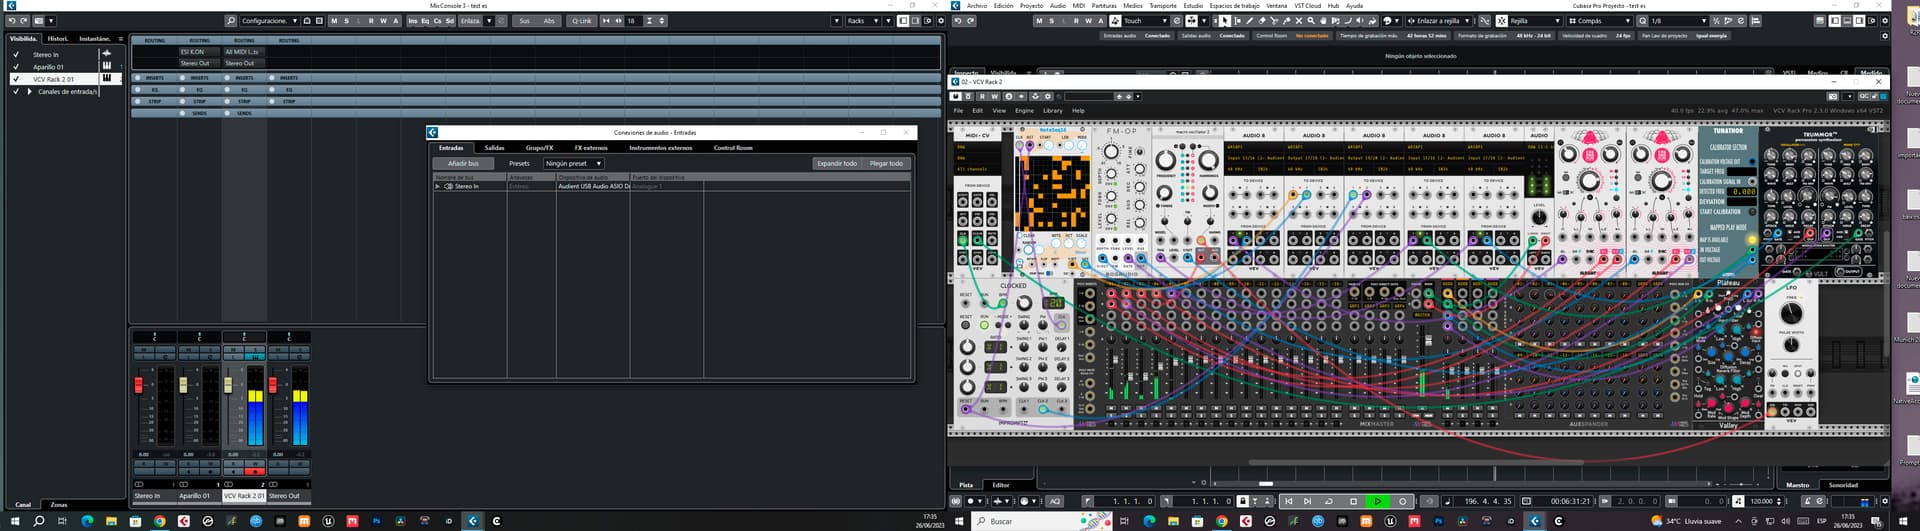Toggle visibility of VCV Rack 2 01 channel
The image size is (1920, 531).
16,79
